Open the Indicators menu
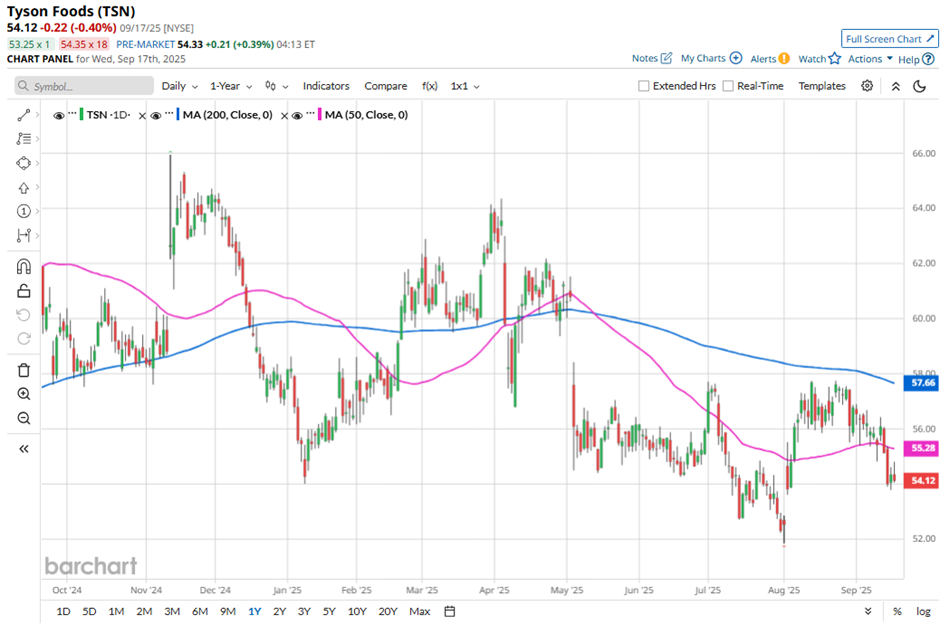 coord(326,86)
